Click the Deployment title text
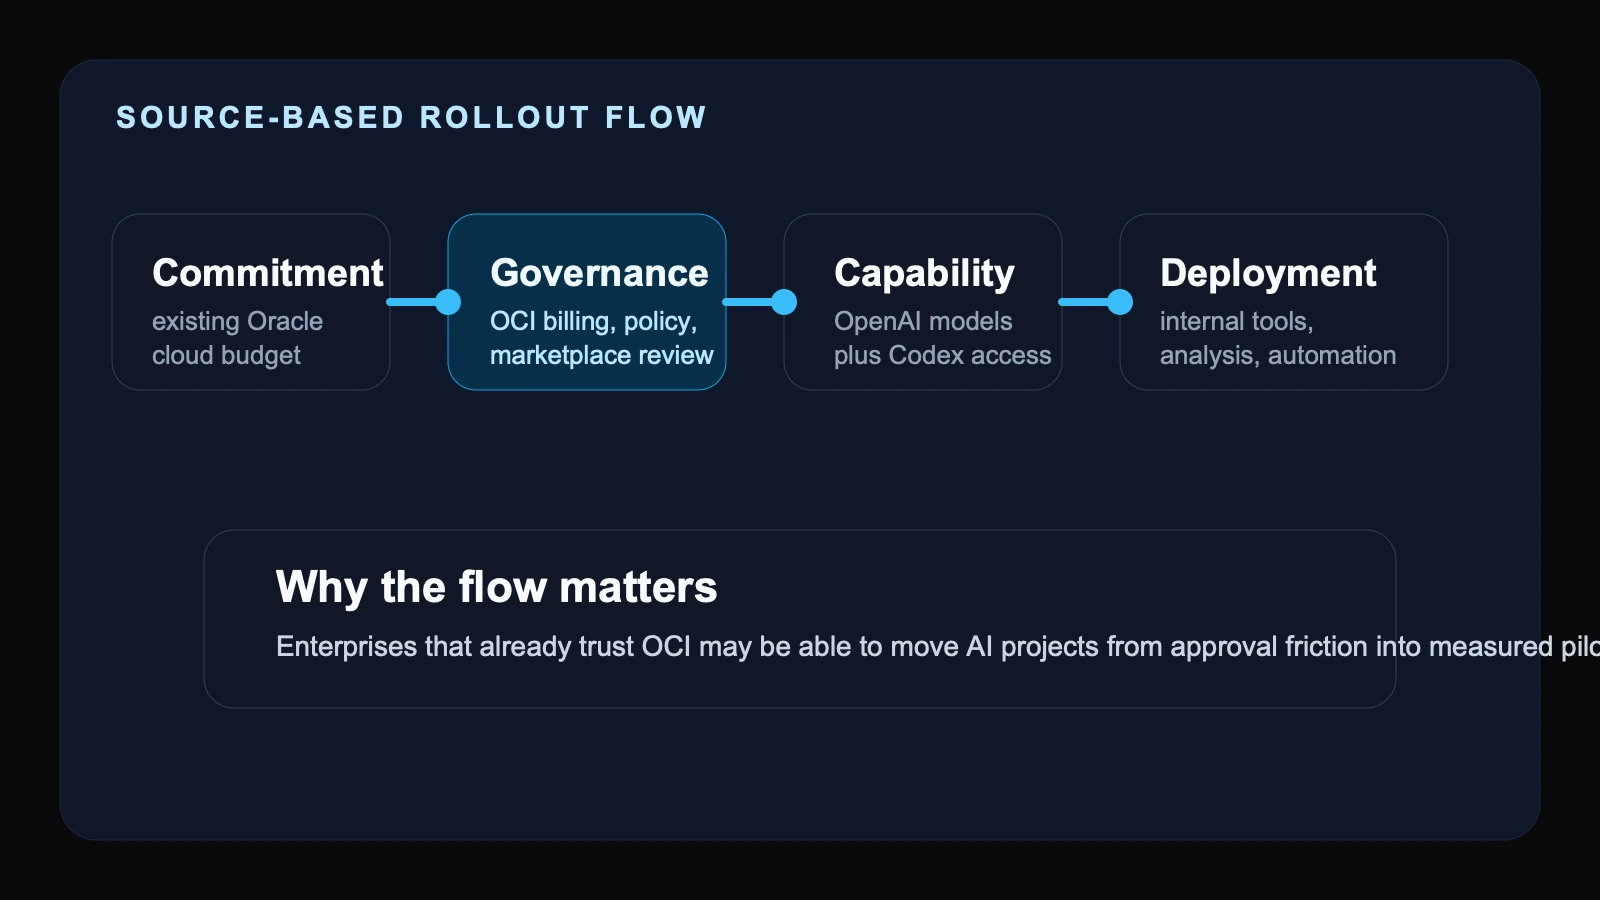 [x=1268, y=273]
